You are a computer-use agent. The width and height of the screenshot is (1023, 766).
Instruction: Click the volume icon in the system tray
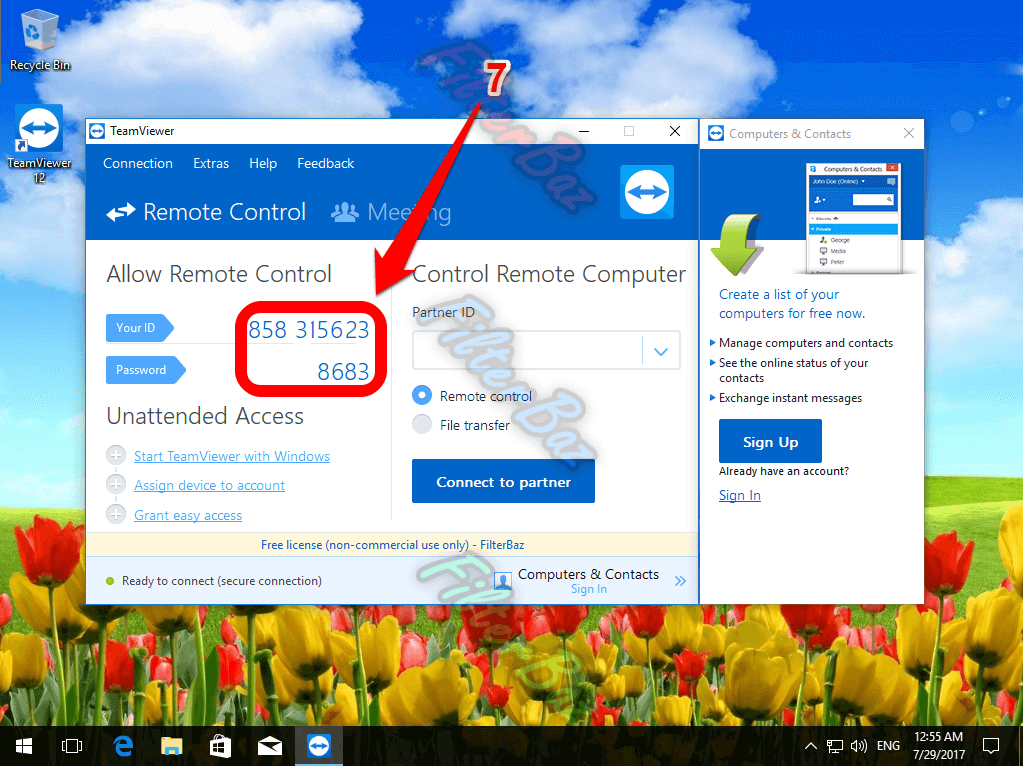pos(858,745)
